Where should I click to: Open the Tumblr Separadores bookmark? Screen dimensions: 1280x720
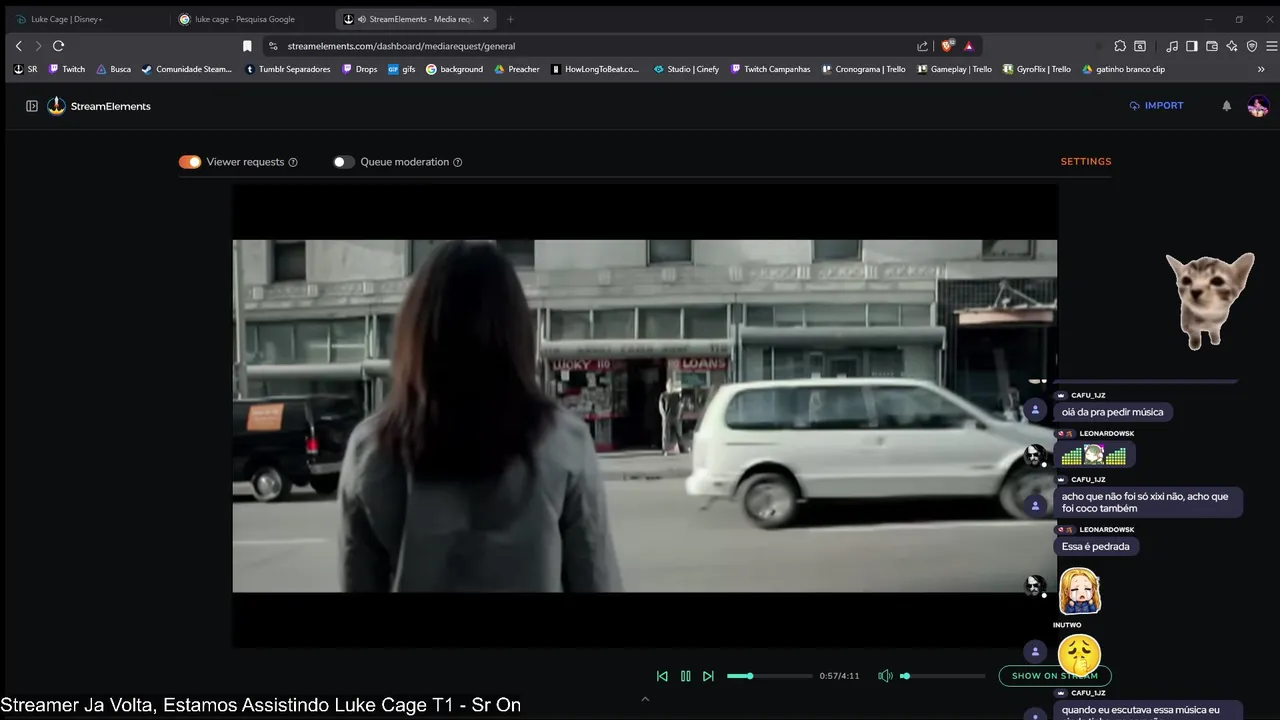click(x=288, y=69)
